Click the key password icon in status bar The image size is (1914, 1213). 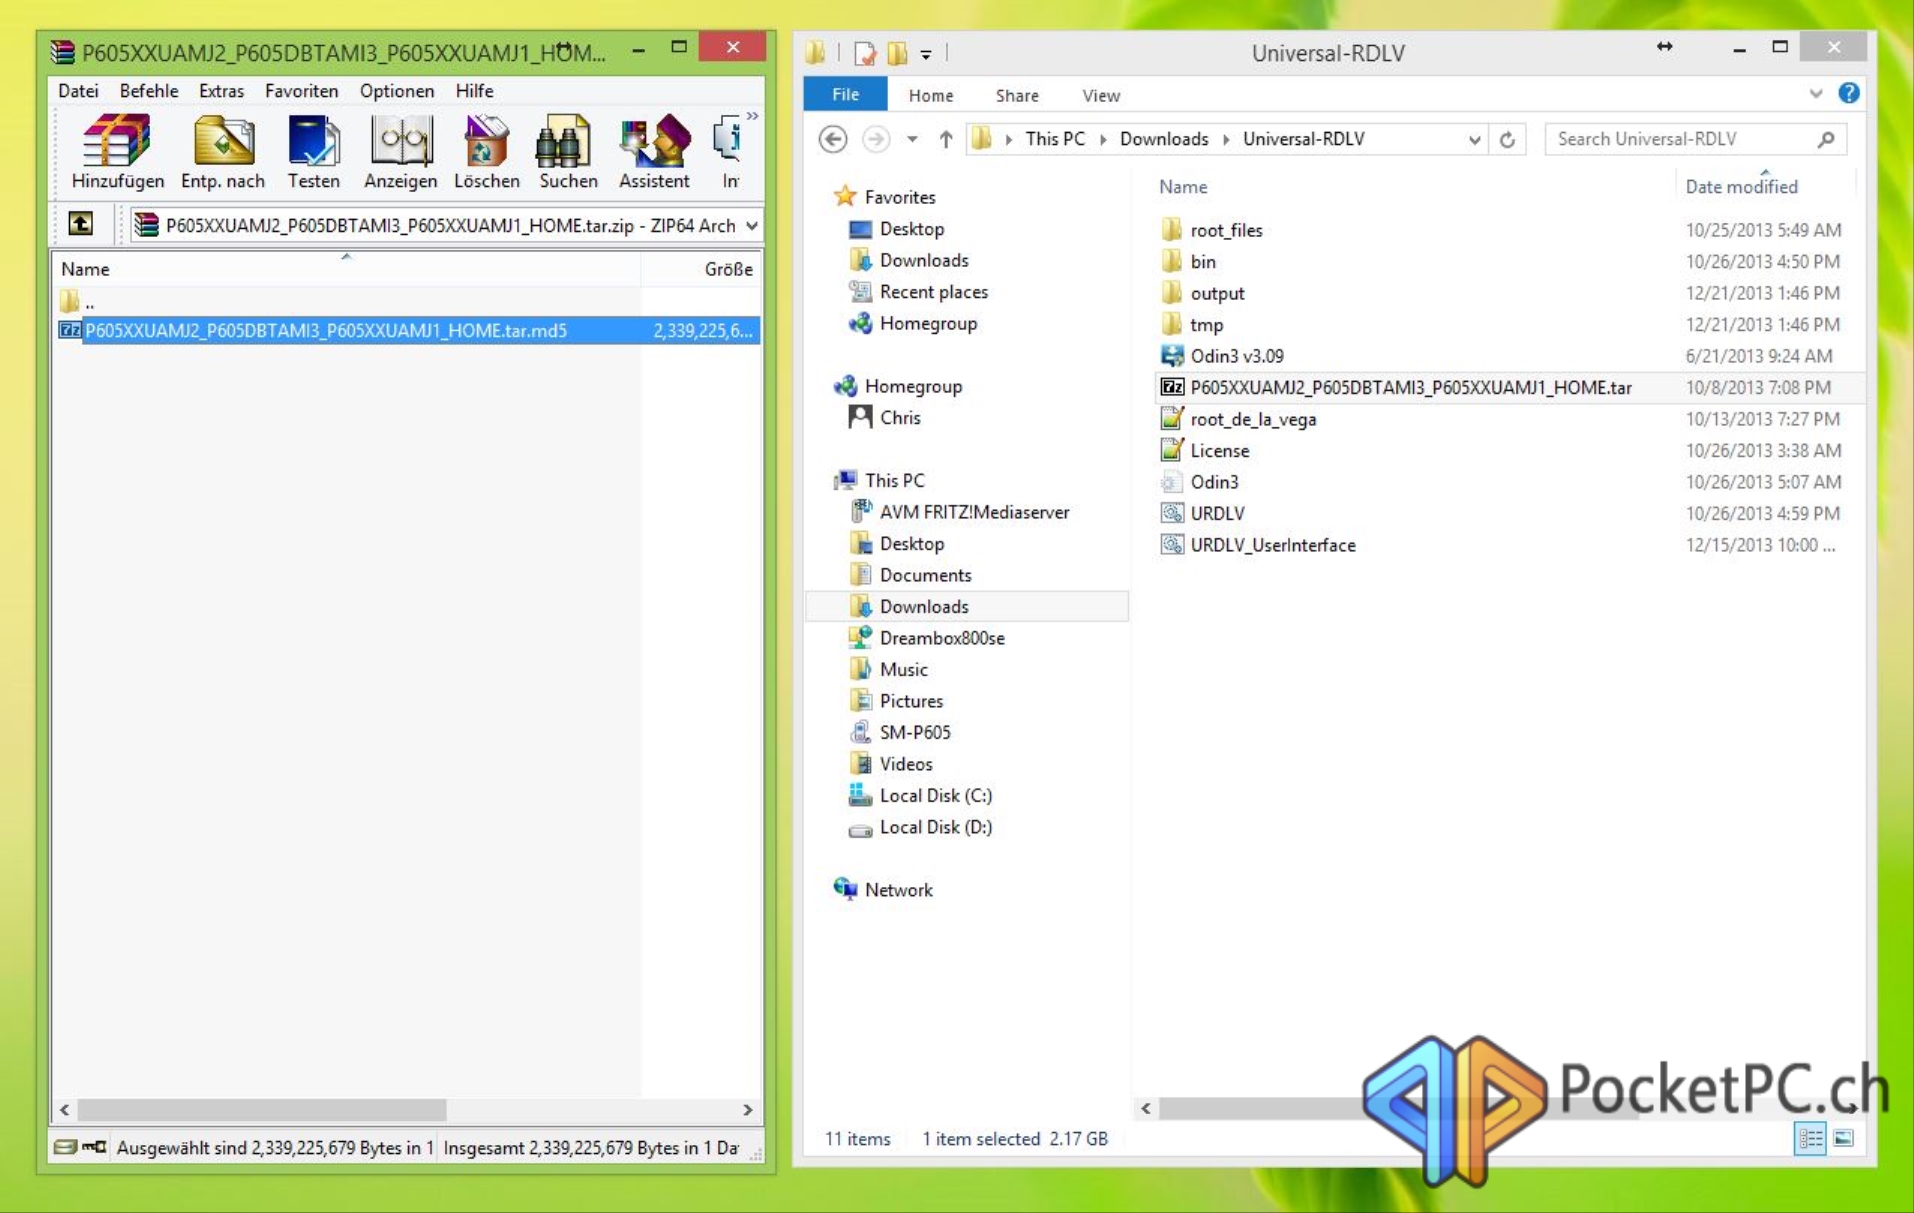pos(94,1147)
